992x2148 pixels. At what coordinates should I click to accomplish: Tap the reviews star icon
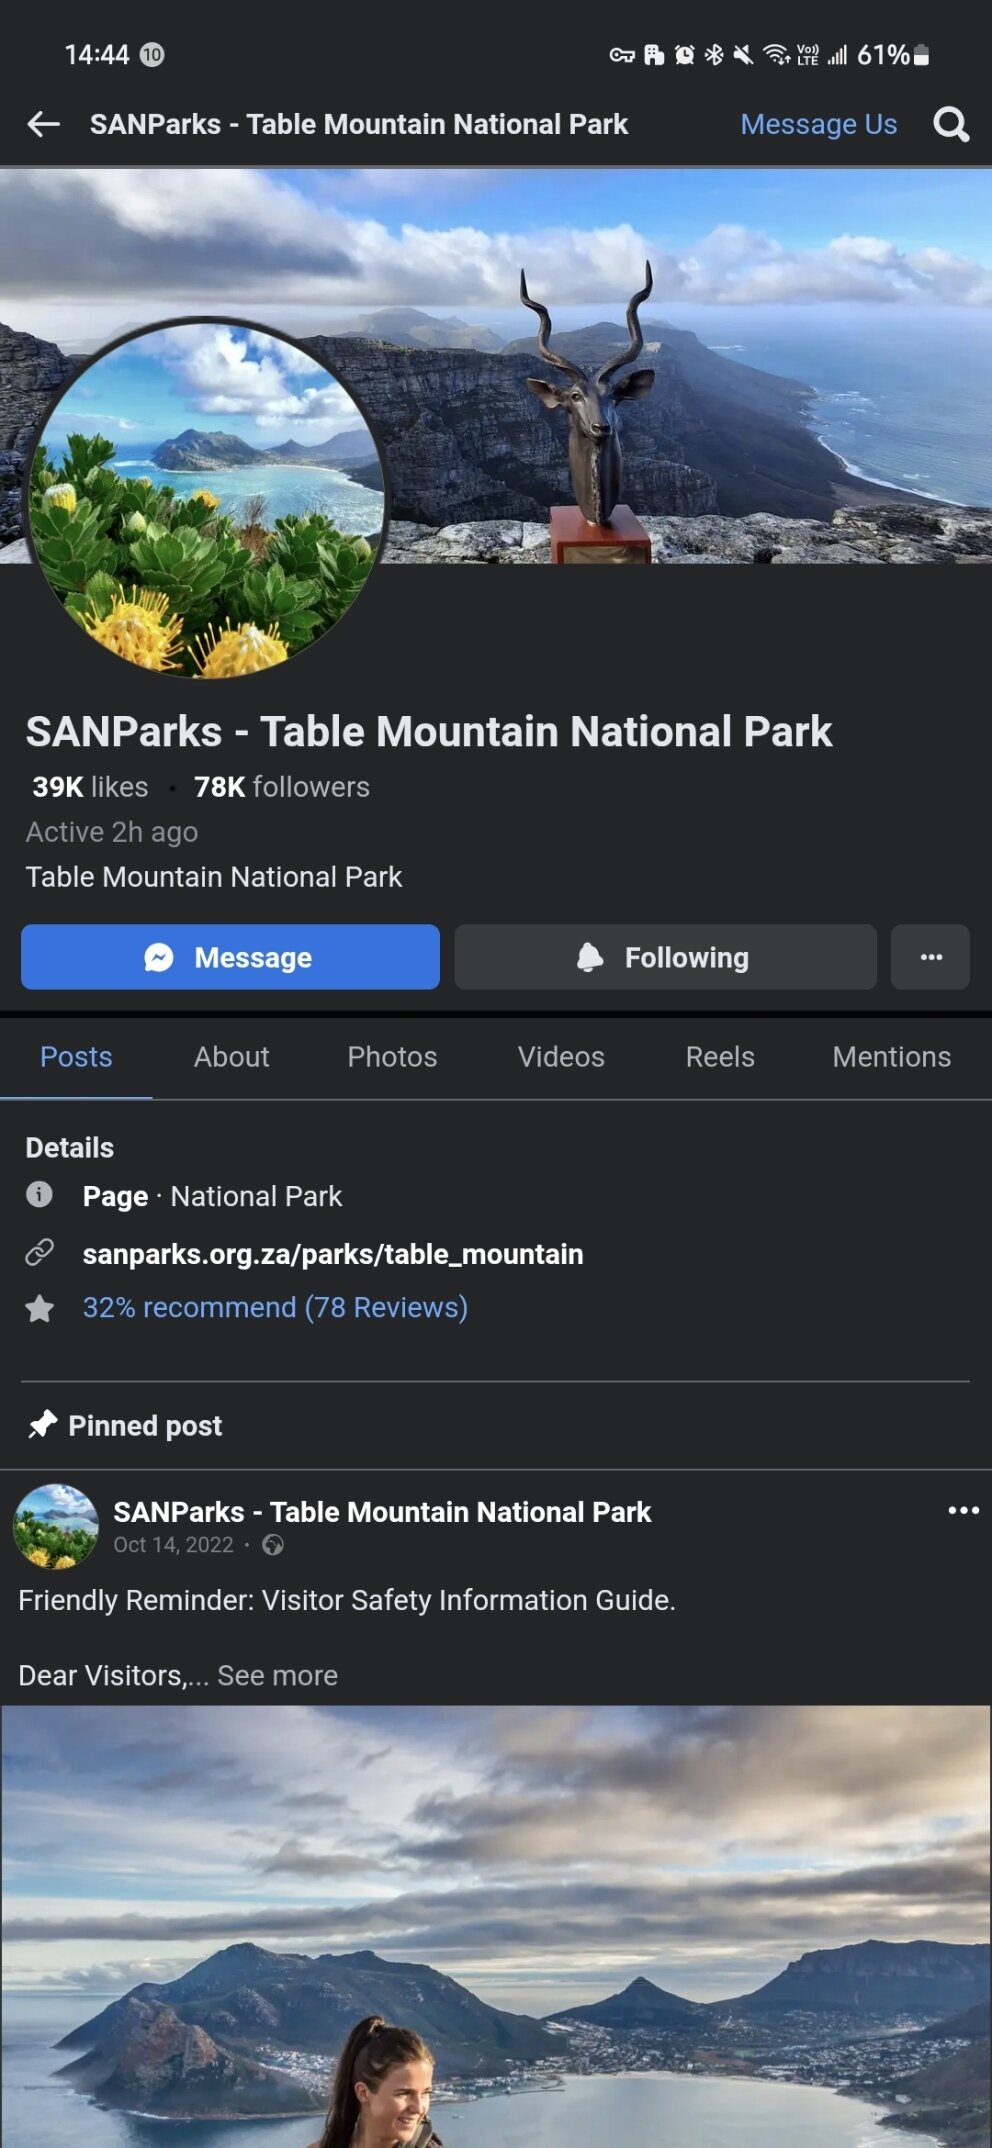tap(39, 1308)
